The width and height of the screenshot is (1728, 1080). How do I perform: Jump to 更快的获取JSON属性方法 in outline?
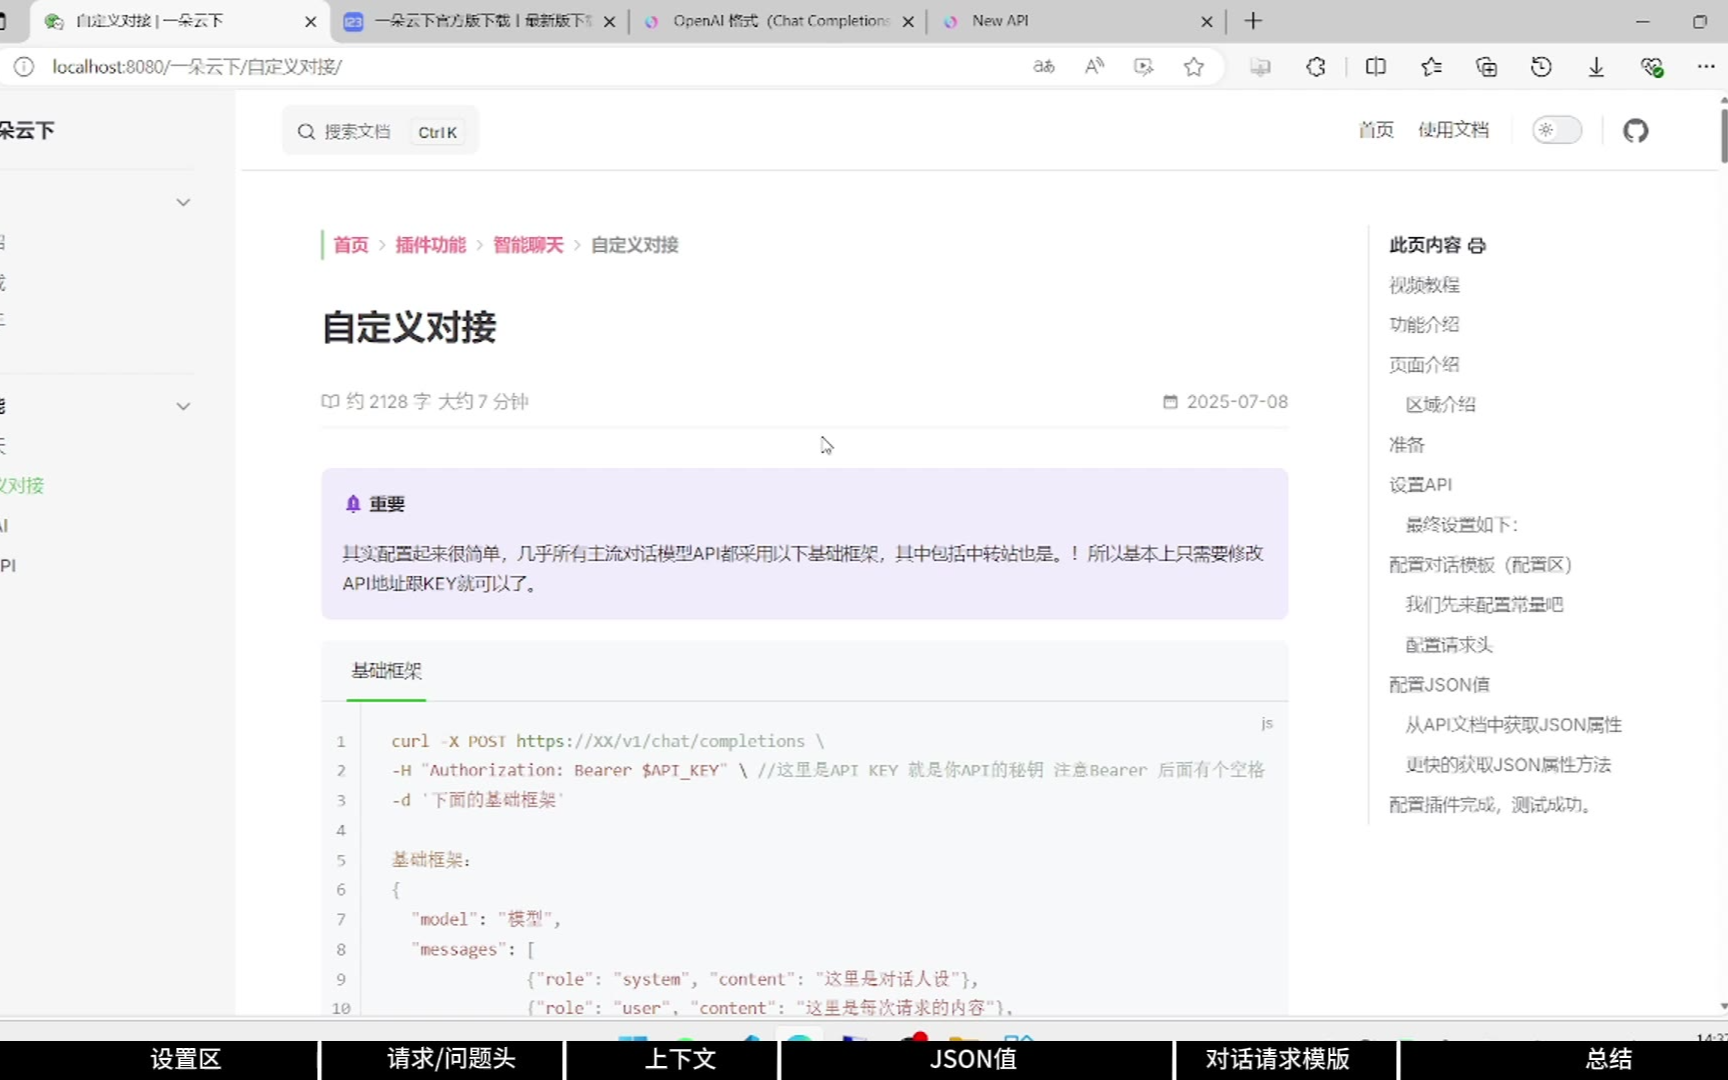click(1508, 765)
